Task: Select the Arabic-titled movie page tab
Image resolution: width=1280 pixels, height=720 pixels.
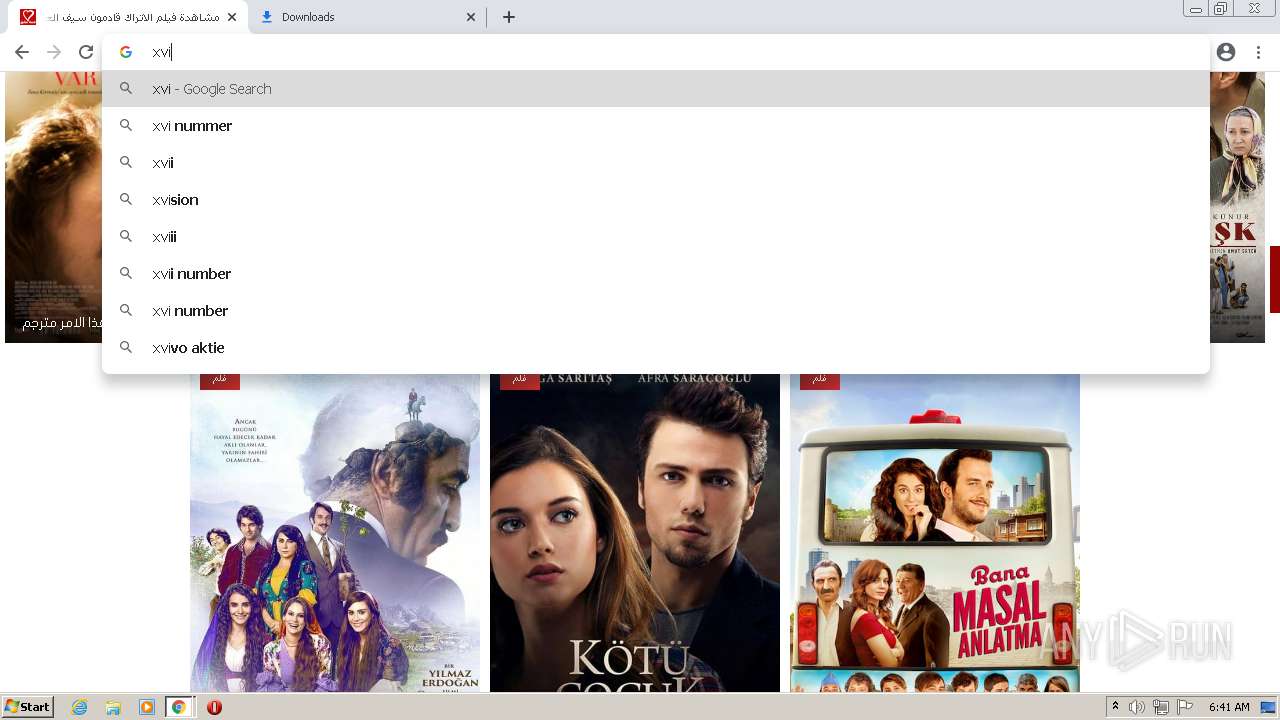Action: [128, 17]
